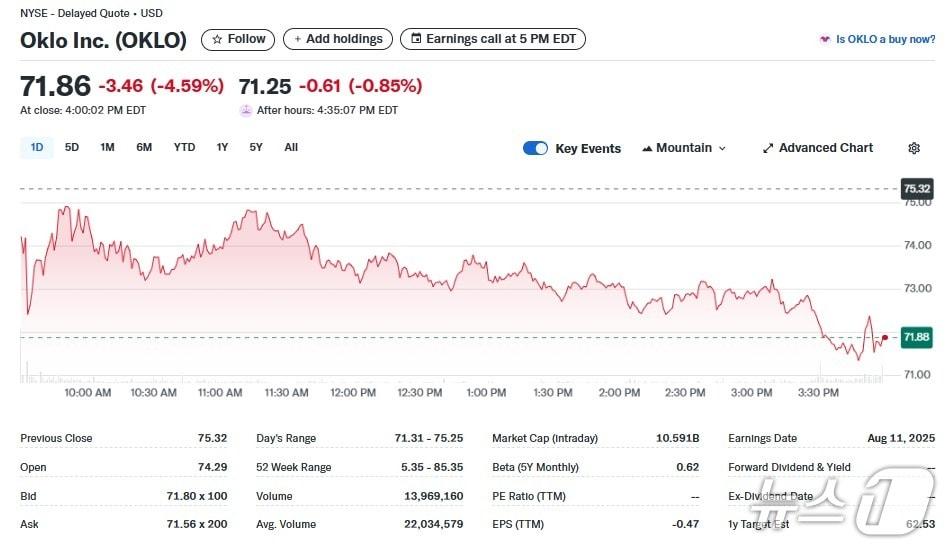
Task: Open the Advanced Chart view
Action: point(825,148)
